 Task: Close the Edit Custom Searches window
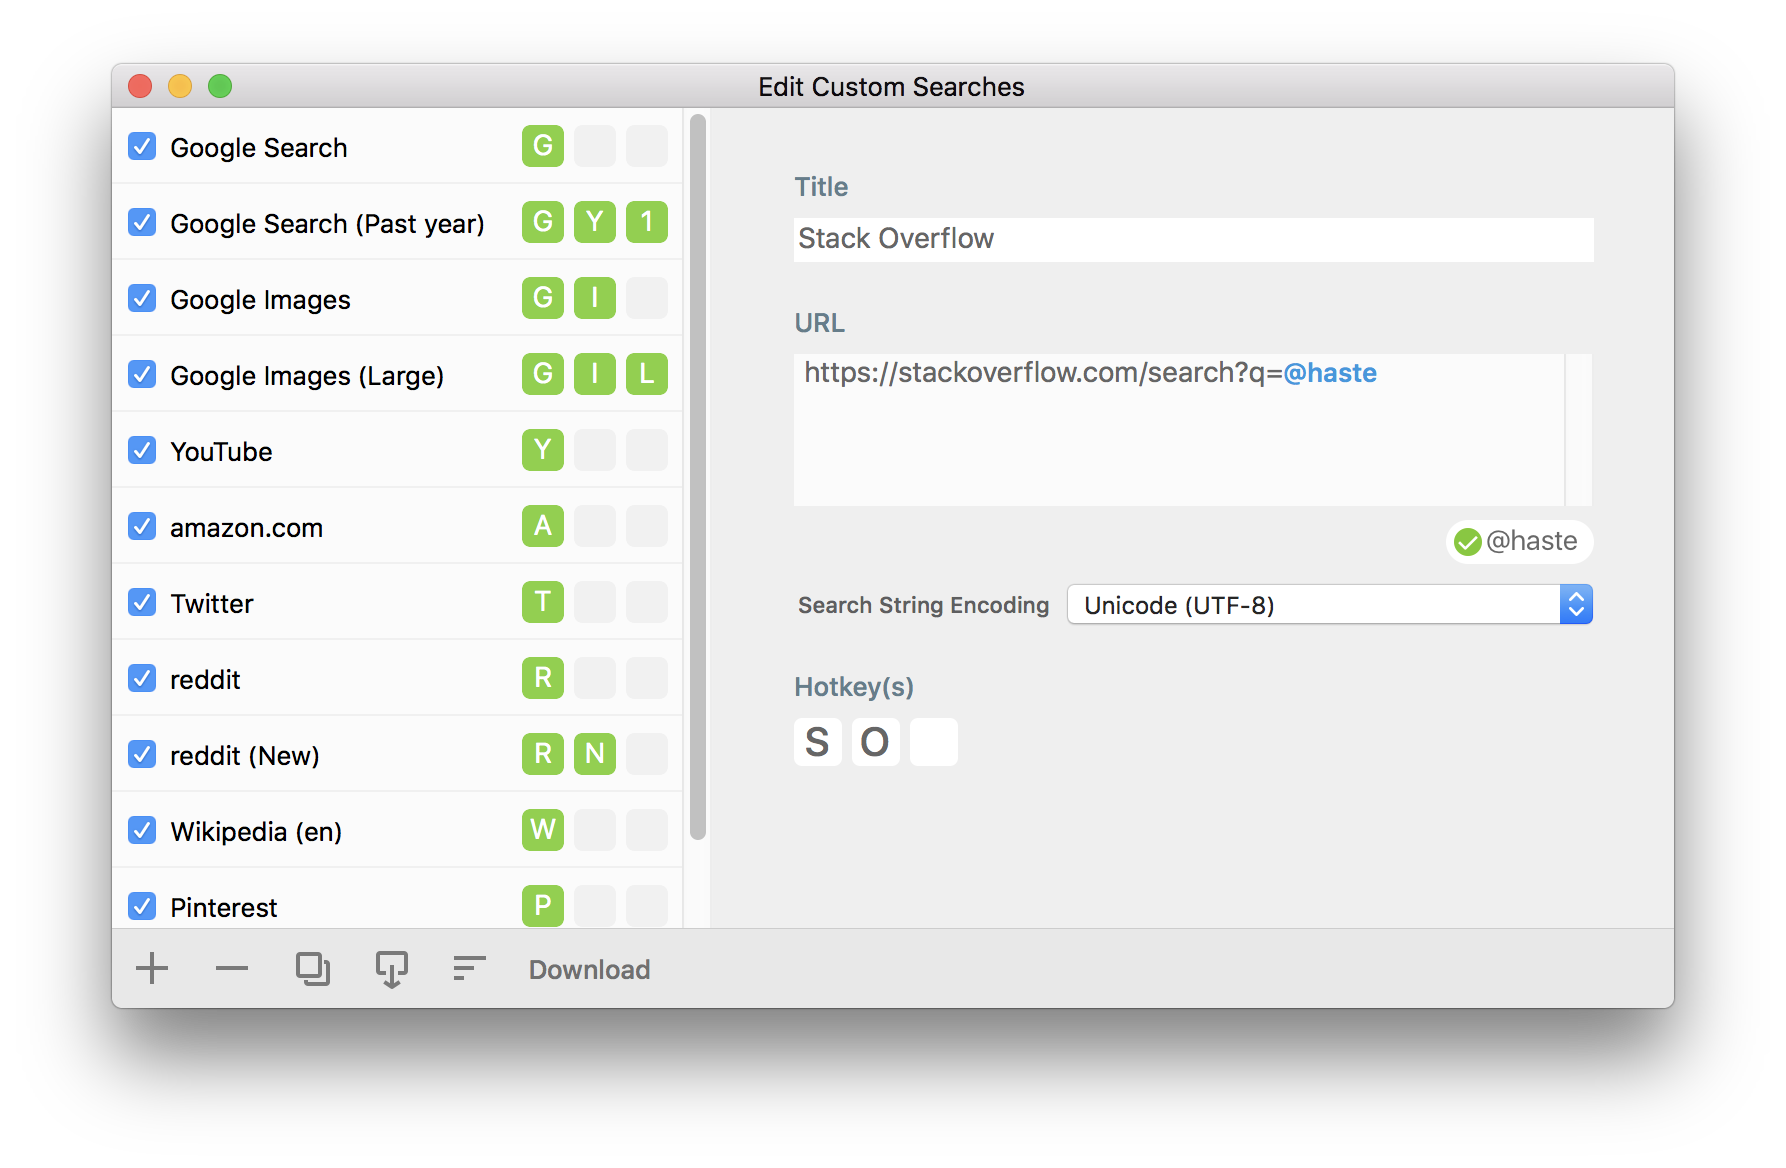pyautogui.click(x=140, y=86)
